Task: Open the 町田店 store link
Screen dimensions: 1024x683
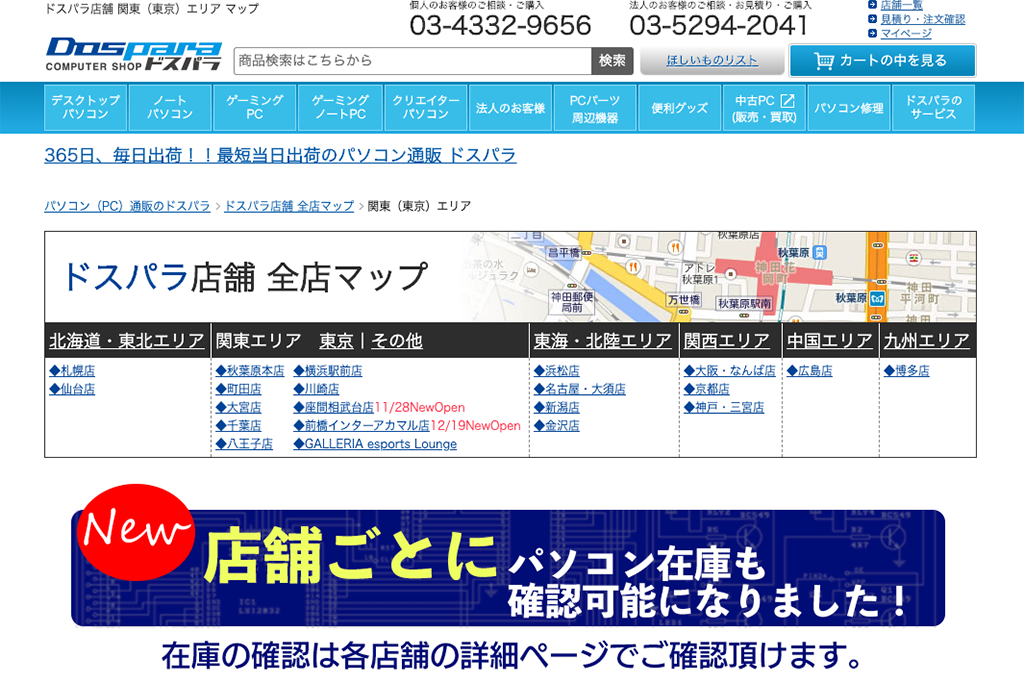Action: [x=238, y=389]
